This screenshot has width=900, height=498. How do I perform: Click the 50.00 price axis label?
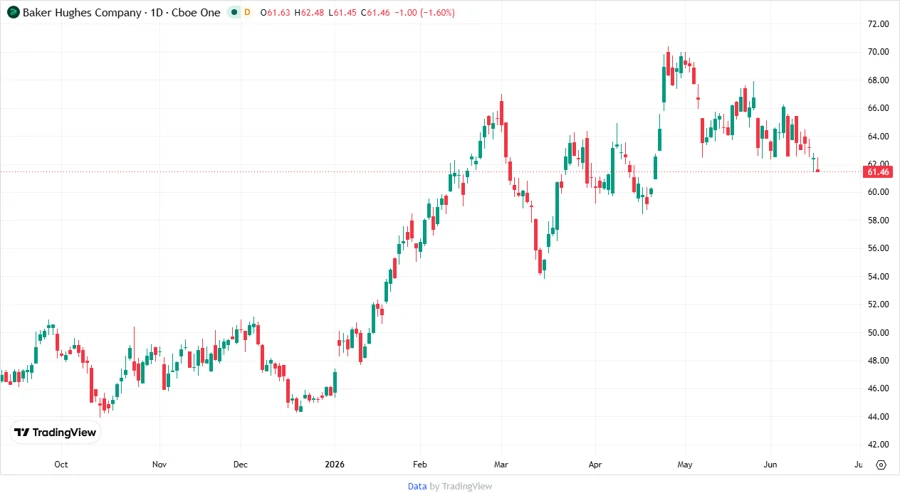coord(878,332)
